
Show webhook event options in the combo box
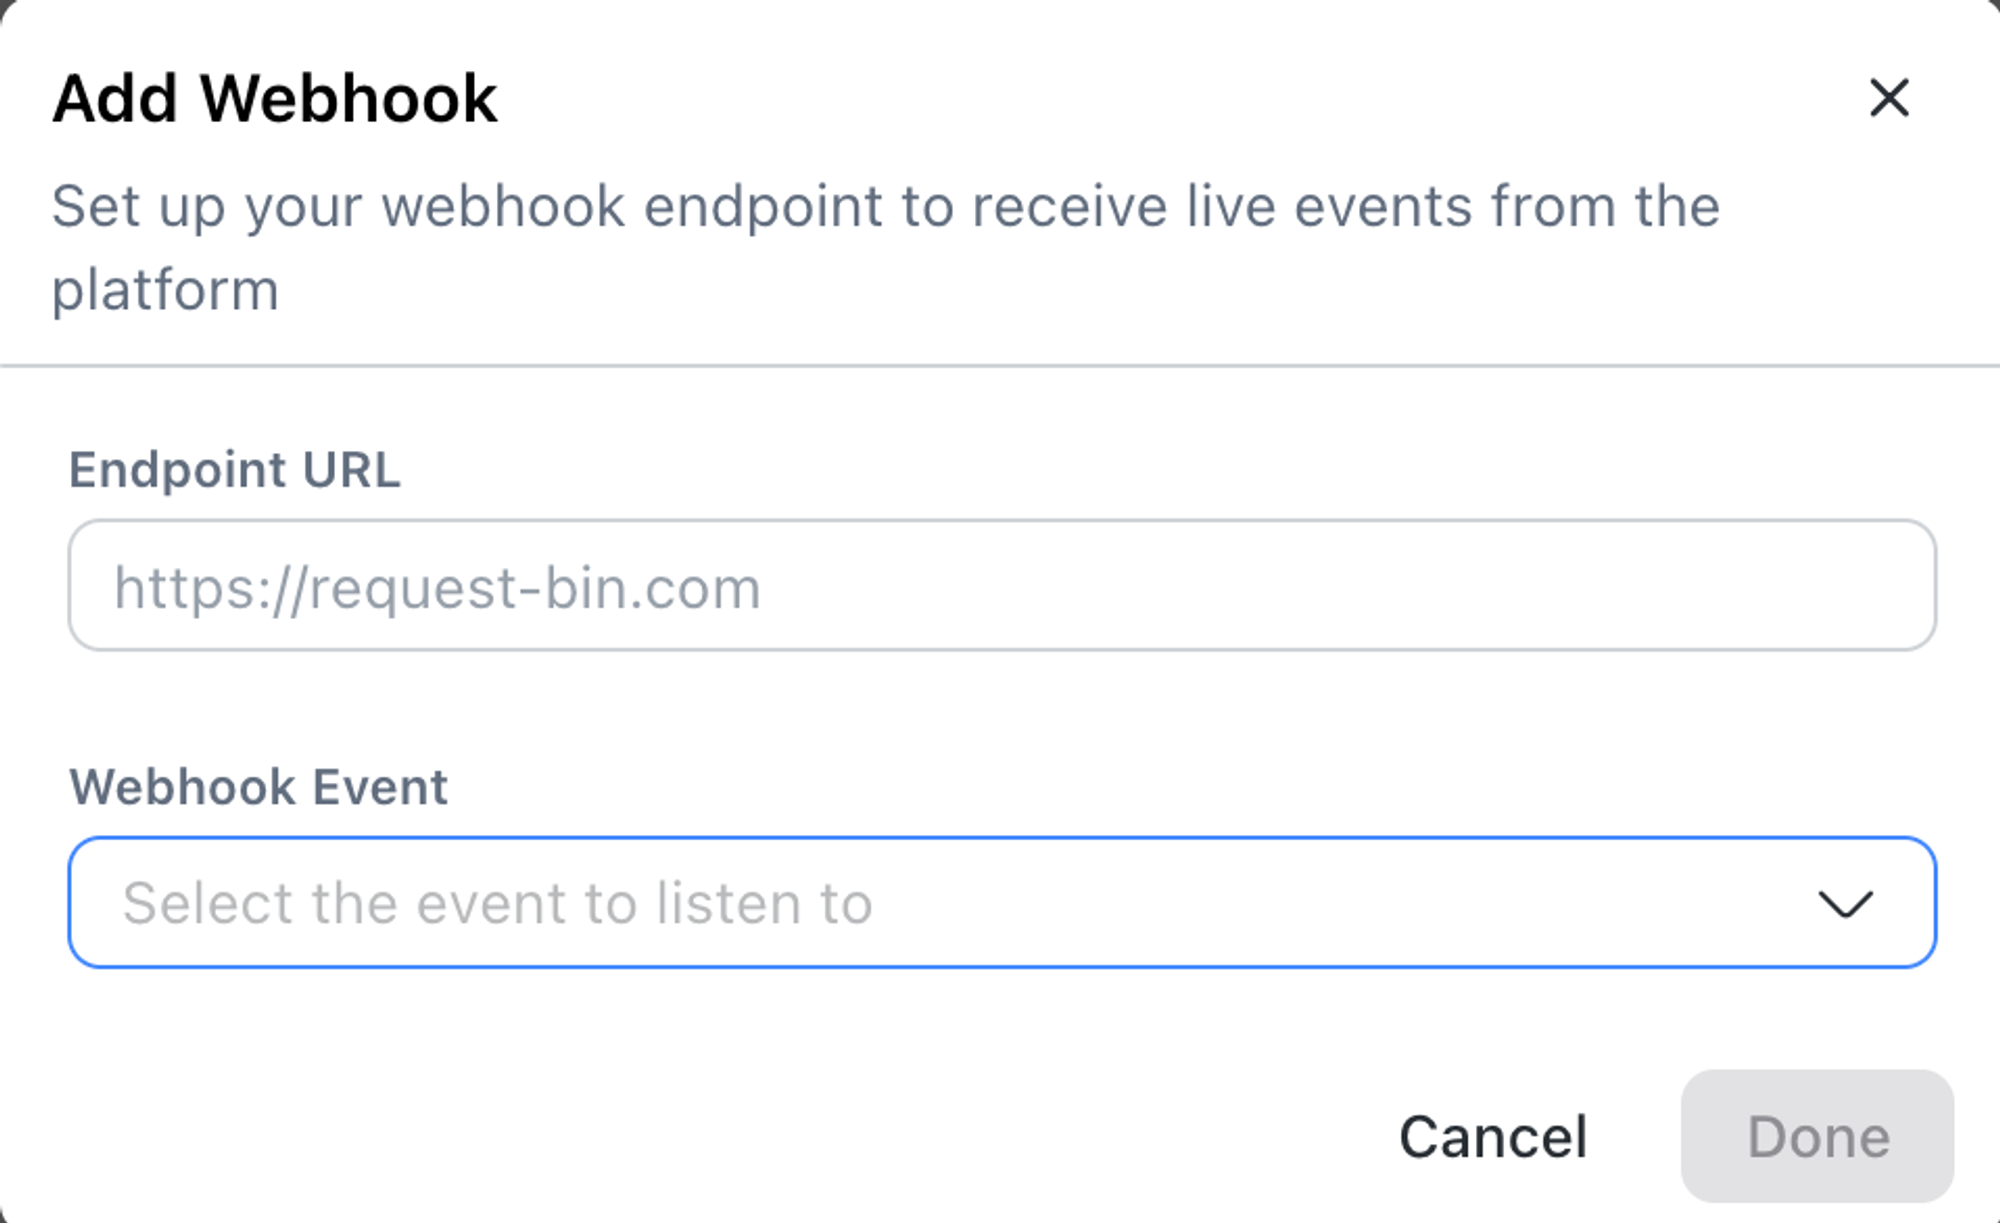[x=1001, y=903]
